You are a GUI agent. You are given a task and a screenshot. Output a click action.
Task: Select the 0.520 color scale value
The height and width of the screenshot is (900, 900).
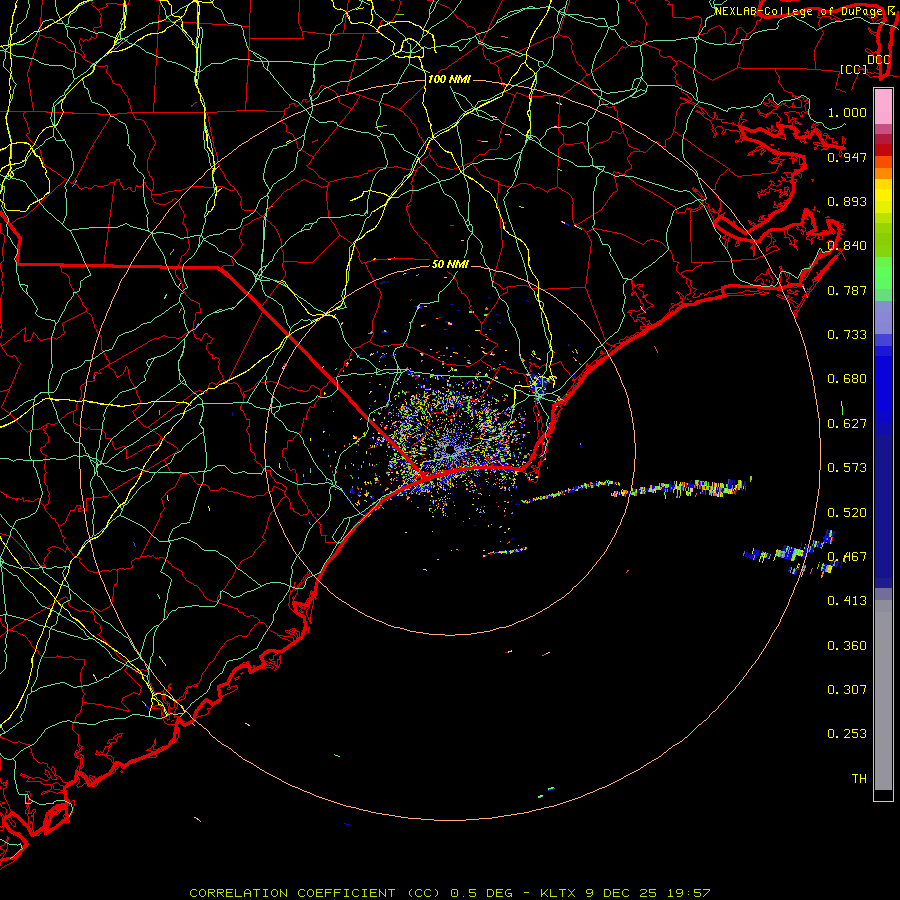(x=847, y=513)
